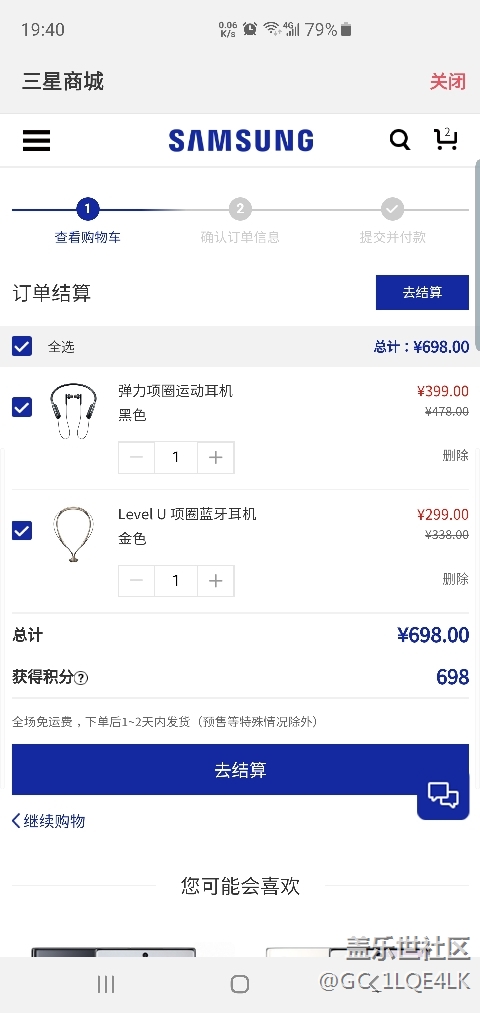This screenshot has width=480, height=1013.
Task: Delete the 弹力项圈运动耳机 item via 删除
Action: (455, 455)
